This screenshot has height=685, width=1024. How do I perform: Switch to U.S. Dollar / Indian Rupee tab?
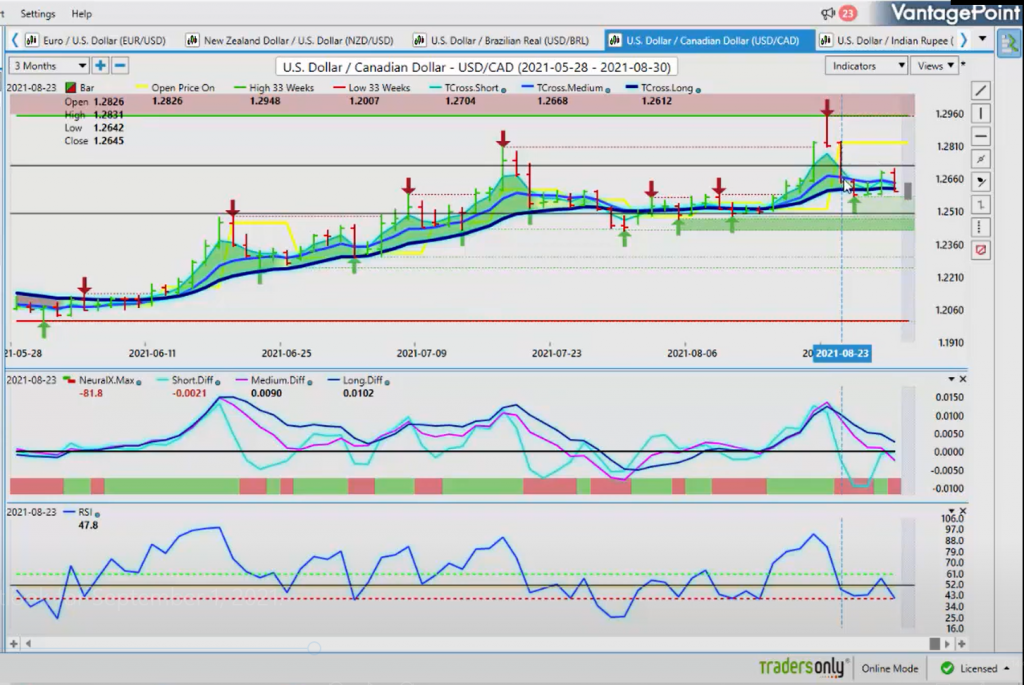coord(887,40)
